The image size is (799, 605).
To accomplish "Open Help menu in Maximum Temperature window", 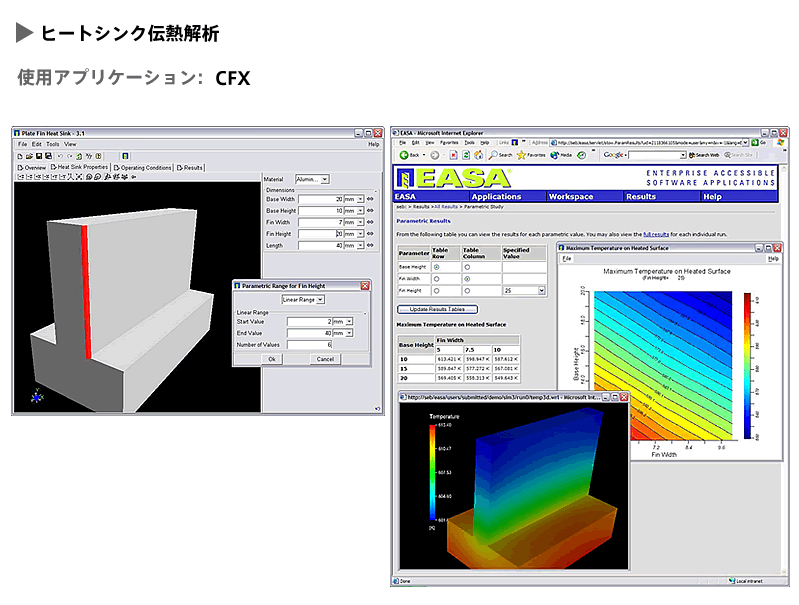I will [773, 259].
